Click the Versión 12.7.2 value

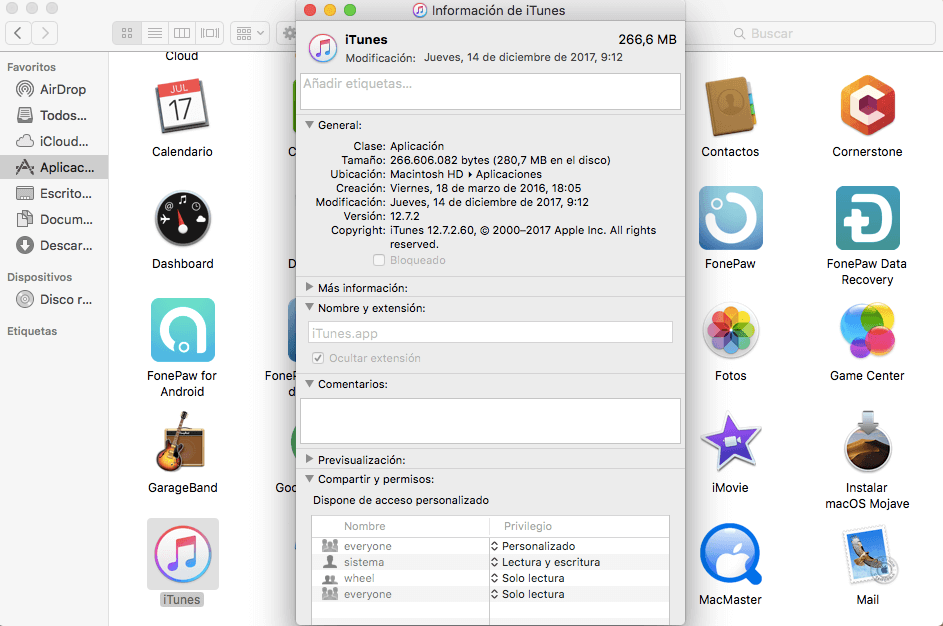point(405,216)
